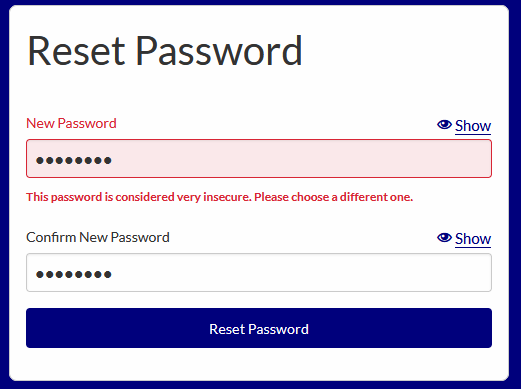This screenshot has width=521, height=389.
Task: Click the word "Password" in the large heading
Action: tap(219, 51)
